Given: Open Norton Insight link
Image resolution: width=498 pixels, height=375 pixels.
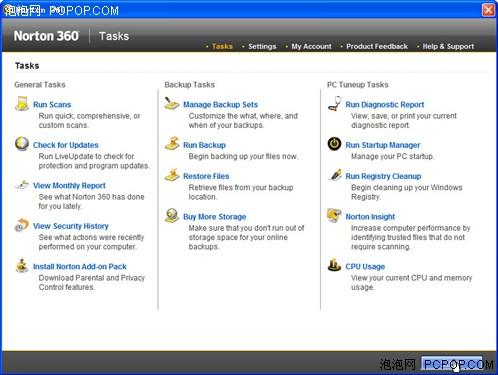Looking at the screenshot, I should pos(370,217).
